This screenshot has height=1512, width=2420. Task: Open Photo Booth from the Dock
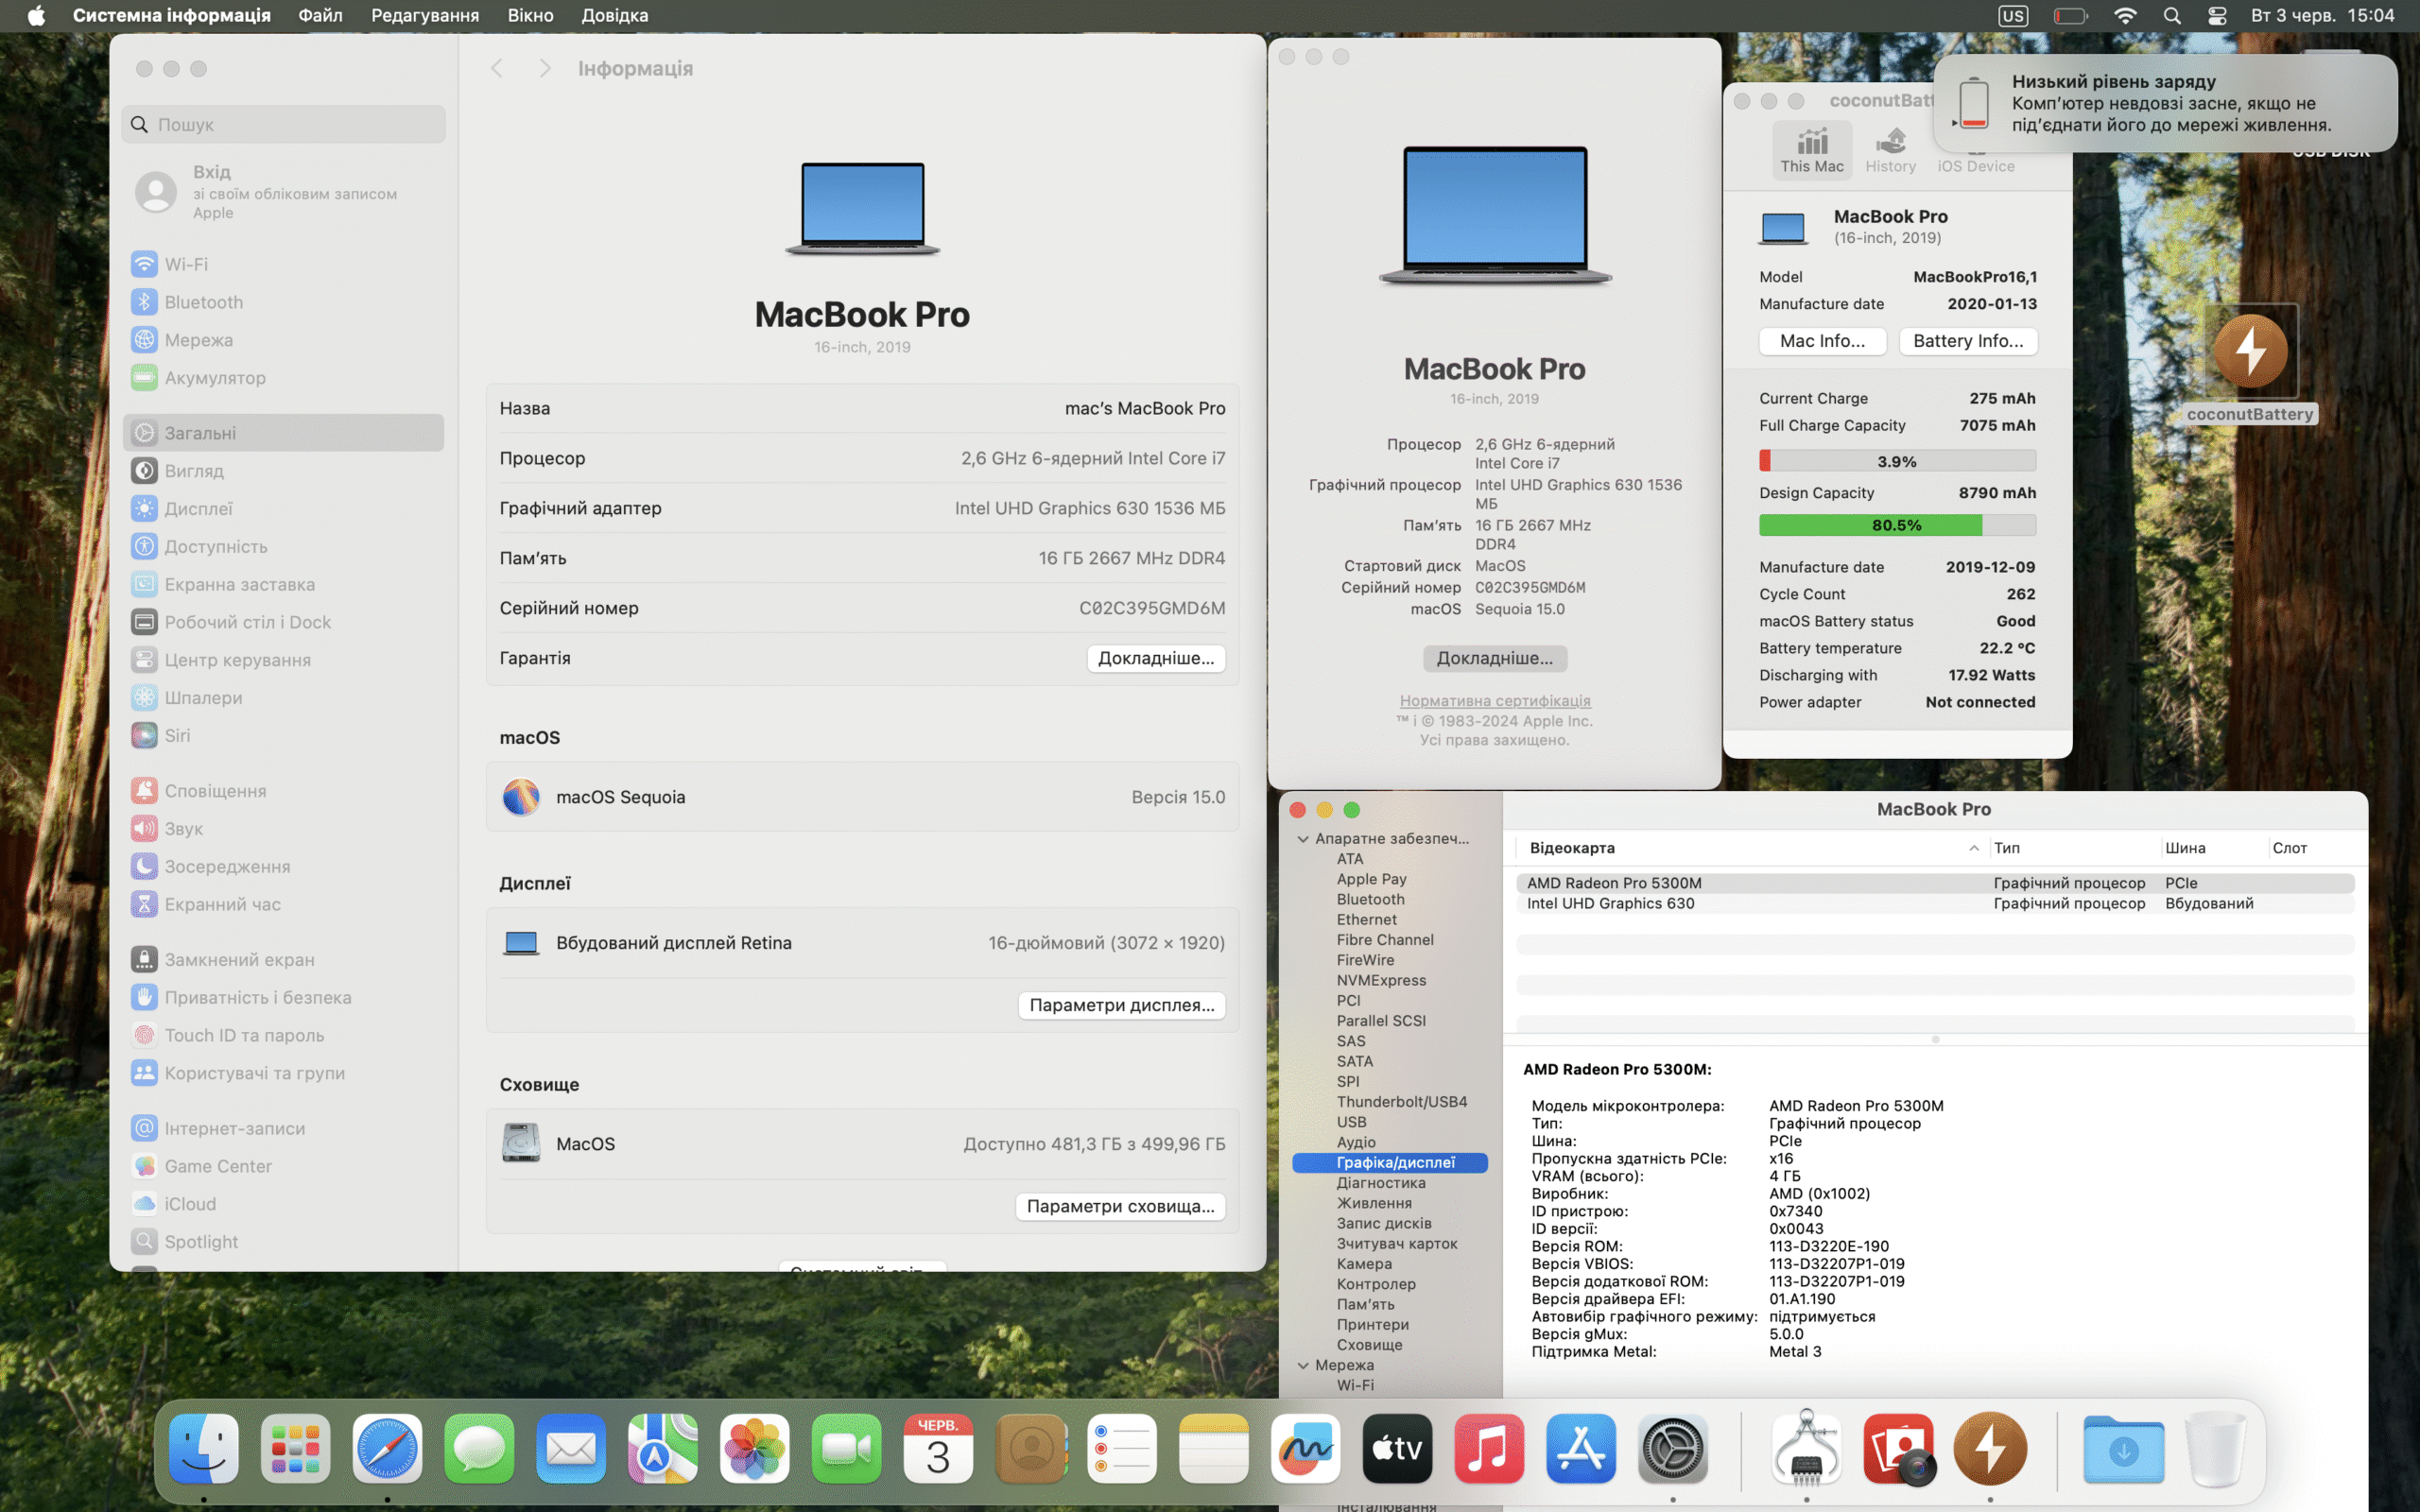click(x=1898, y=1448)
